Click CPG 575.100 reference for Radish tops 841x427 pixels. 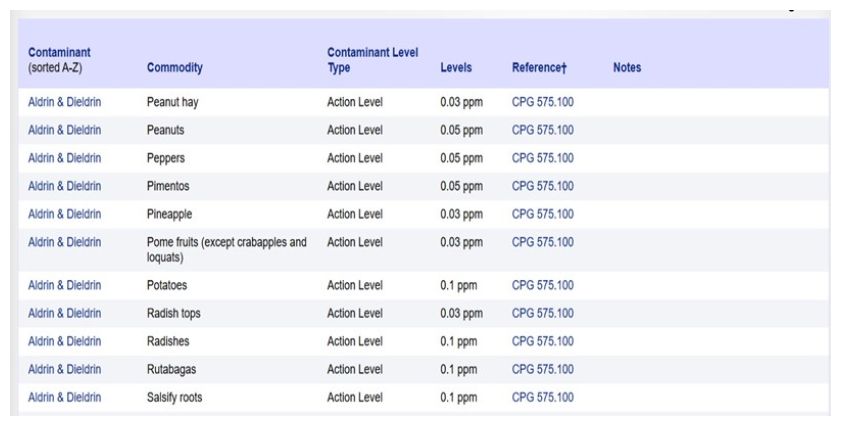tap(542, 313)
